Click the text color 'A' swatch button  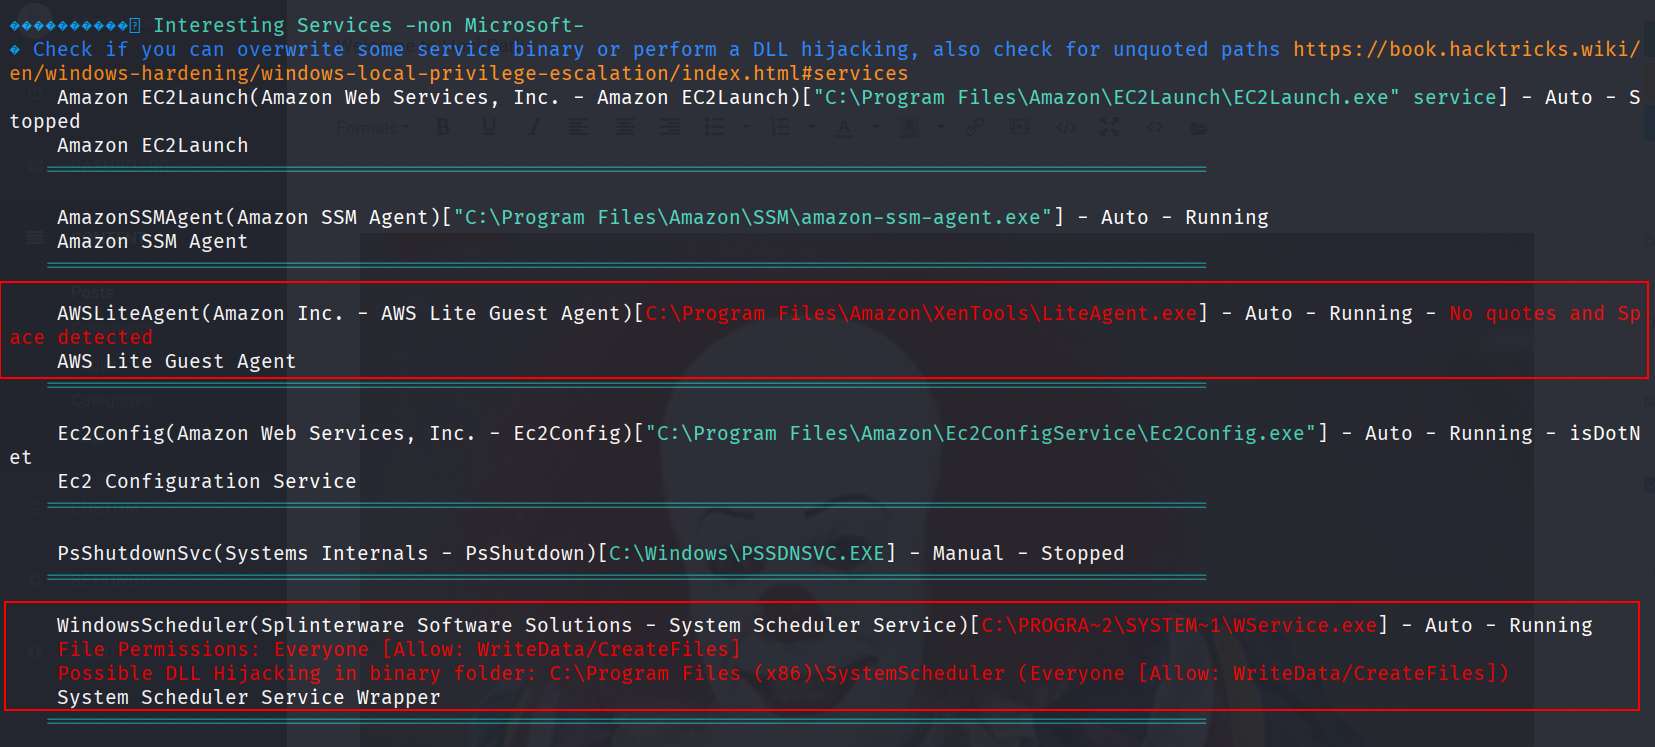(x=845, y=127)
